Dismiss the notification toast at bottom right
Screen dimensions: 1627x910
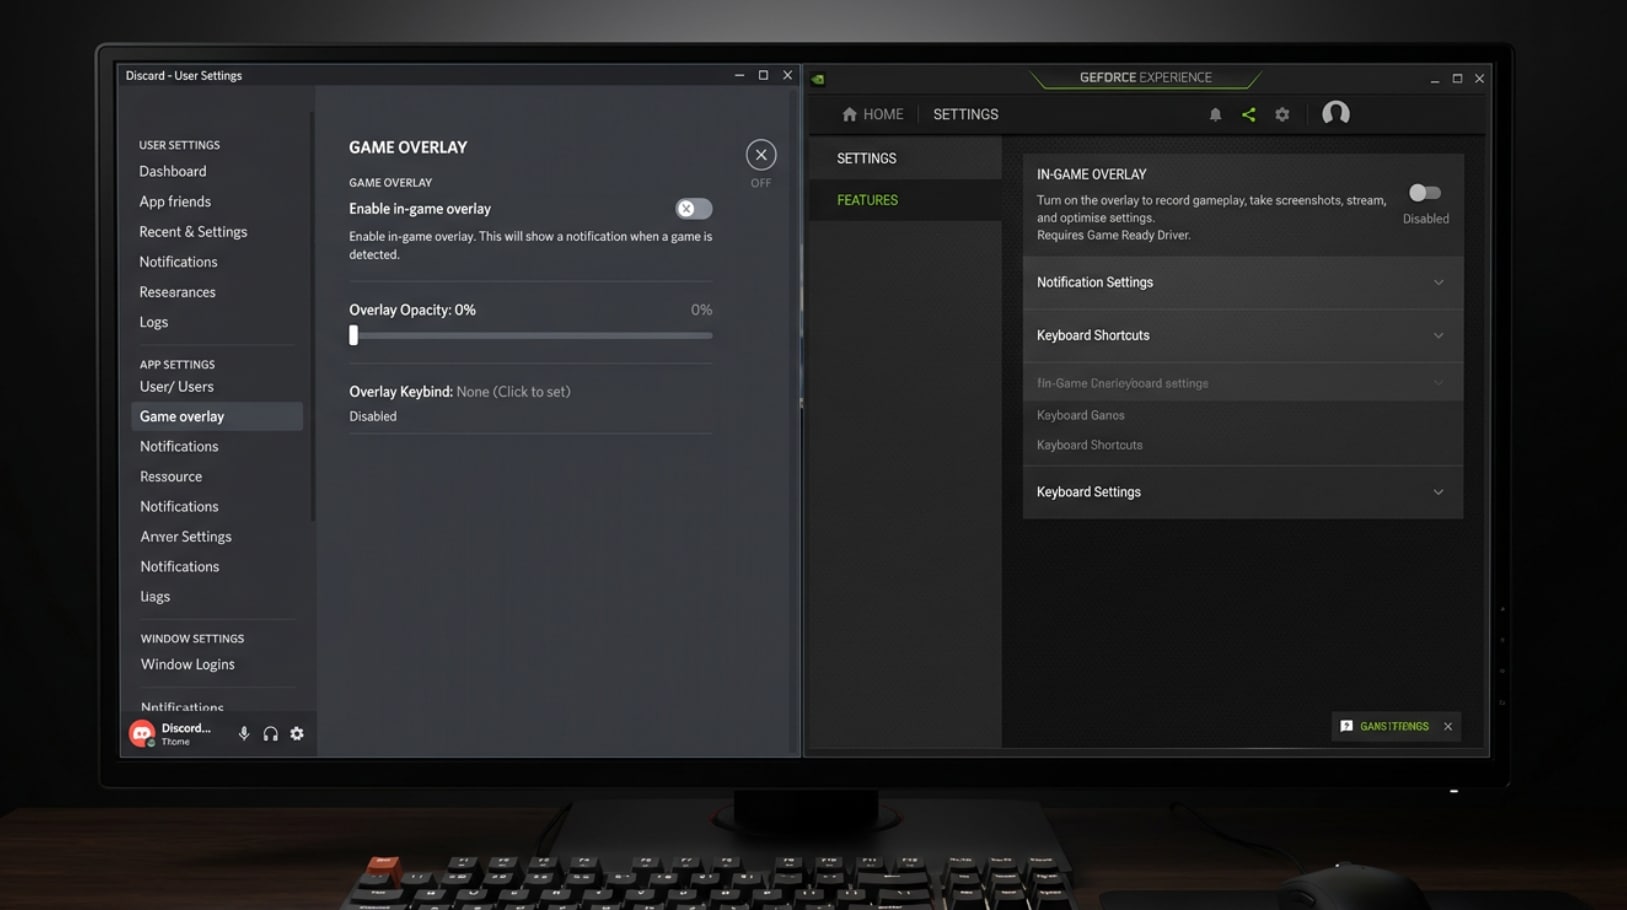pos(1447,727)
